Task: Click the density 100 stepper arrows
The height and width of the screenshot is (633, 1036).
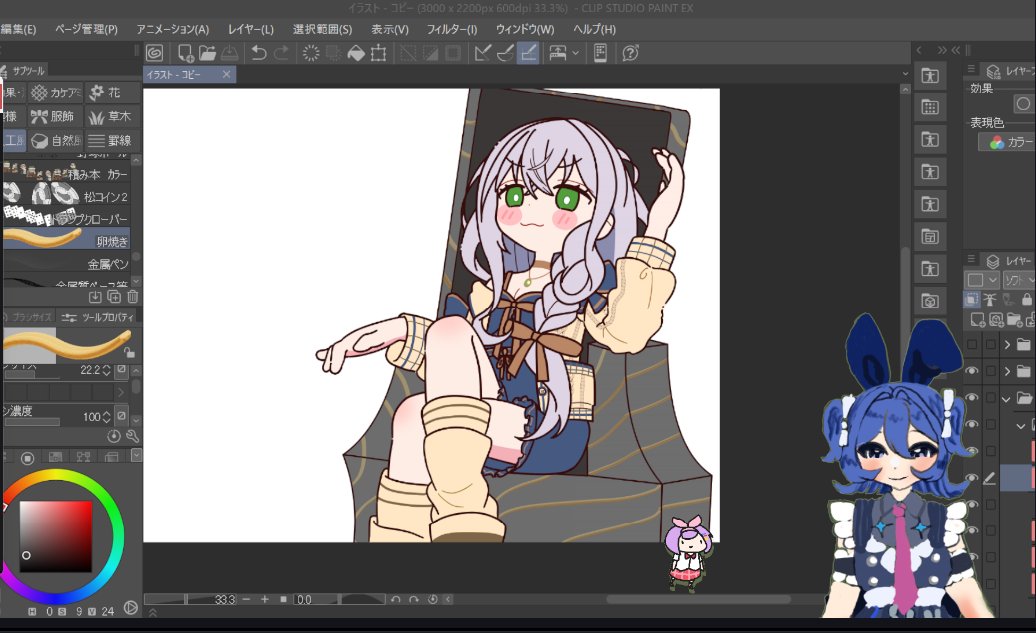Action: [106, 417]
